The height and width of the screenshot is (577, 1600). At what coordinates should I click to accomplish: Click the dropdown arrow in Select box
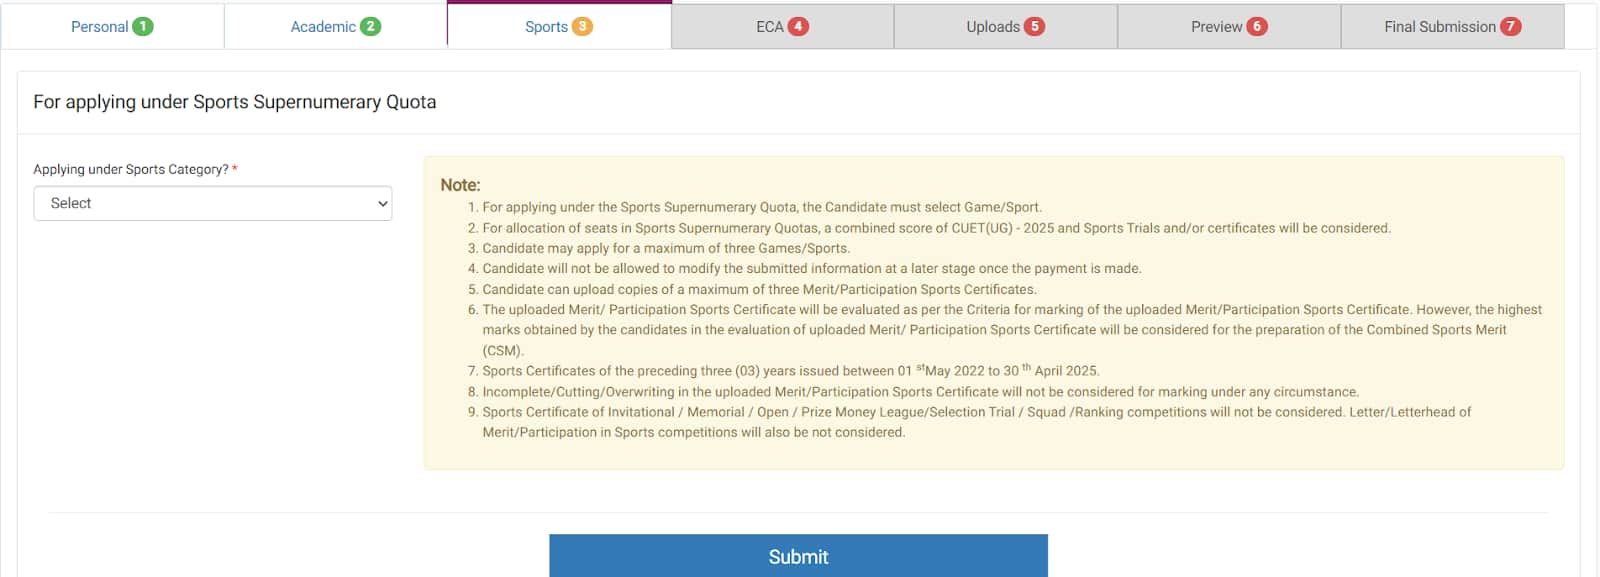point(382,204)
